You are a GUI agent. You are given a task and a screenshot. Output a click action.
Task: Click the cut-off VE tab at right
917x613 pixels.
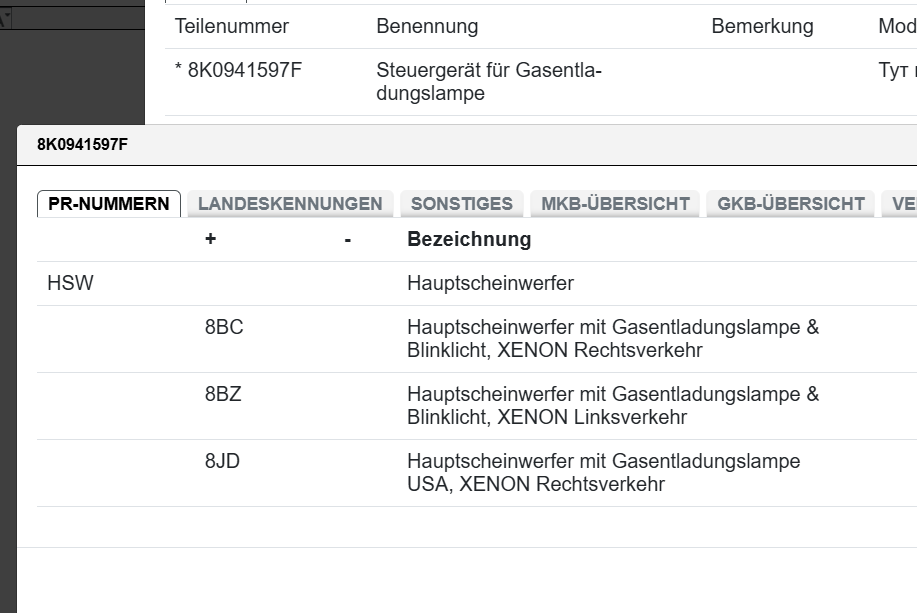point(902,204)
